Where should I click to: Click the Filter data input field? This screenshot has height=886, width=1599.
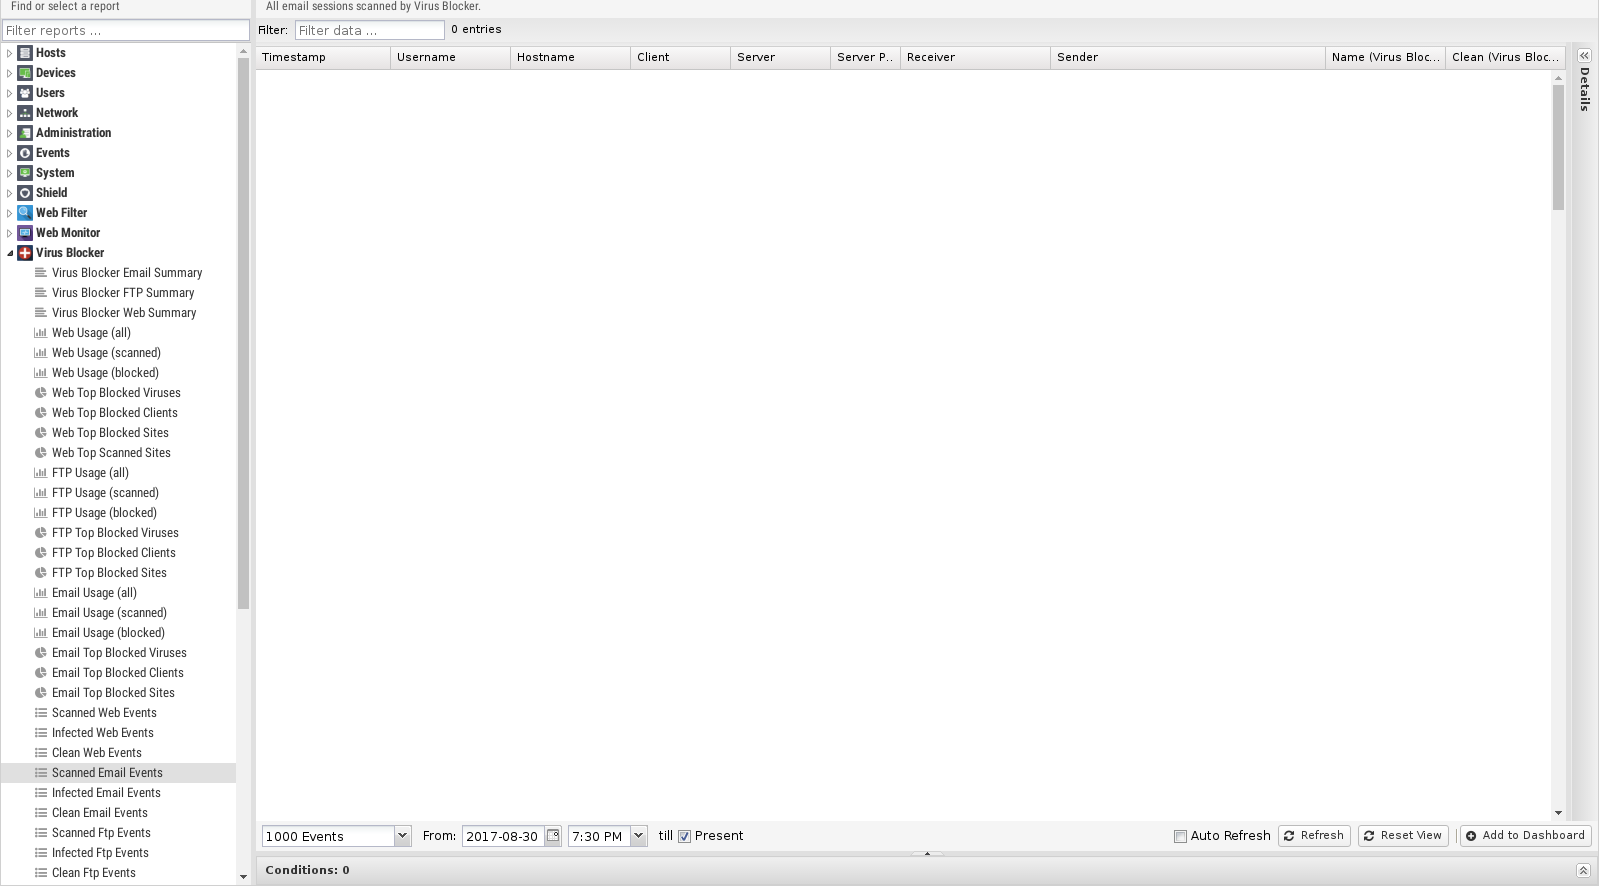point(369,30)
